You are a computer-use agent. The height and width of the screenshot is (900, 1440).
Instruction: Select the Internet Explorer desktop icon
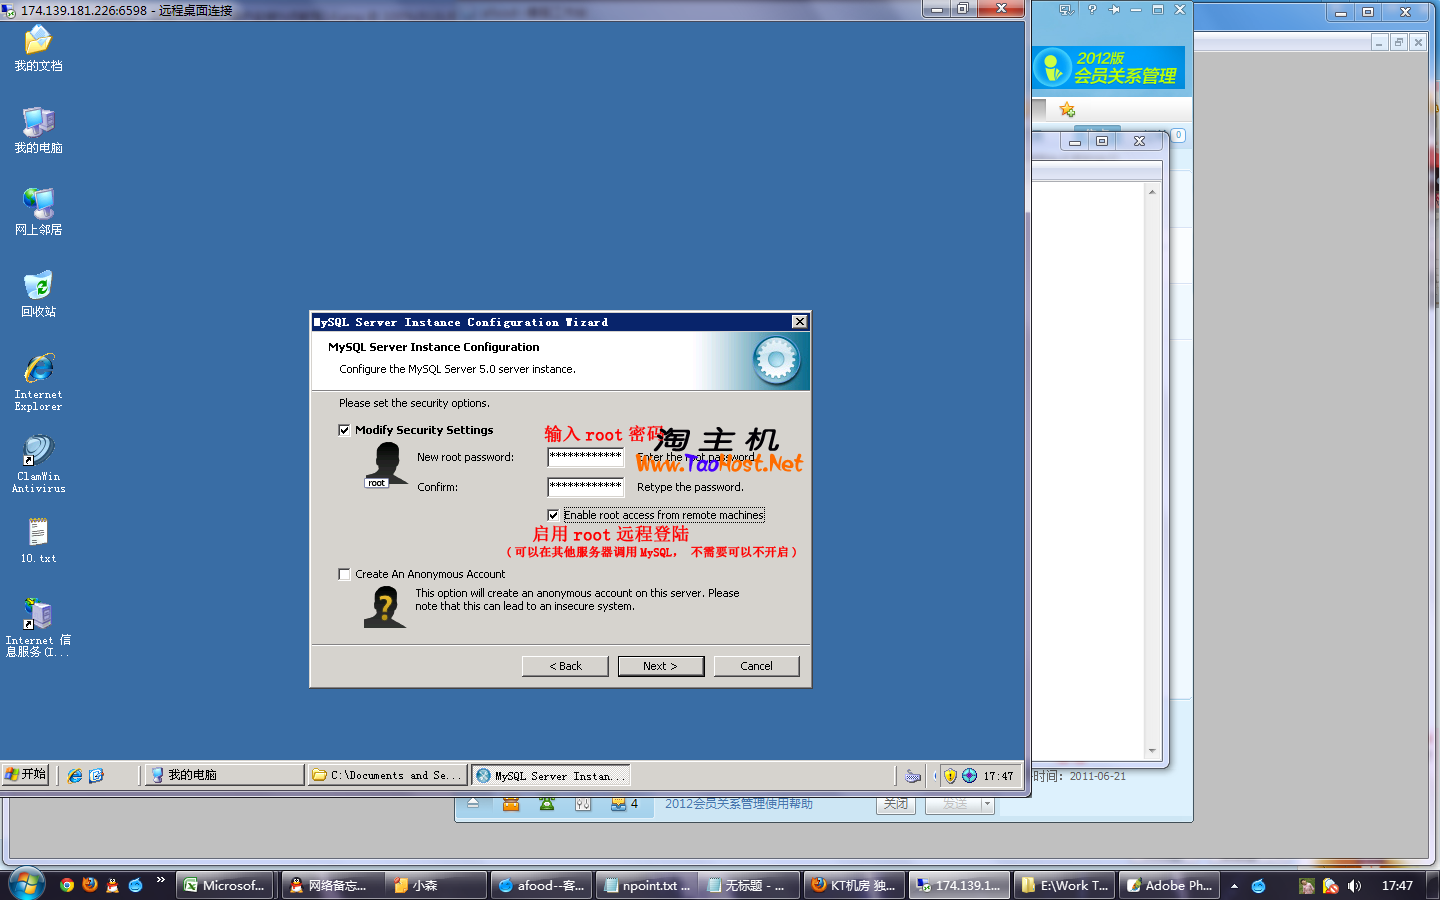click(x=38, y=382)
